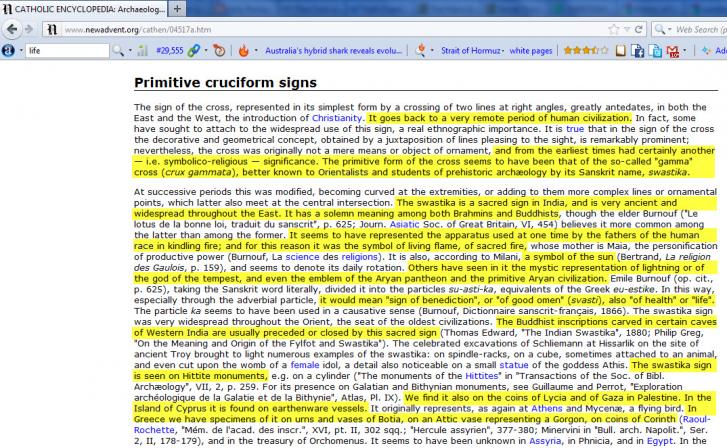Reload the page with the refresh icon
The image size is (727, 448).
636,29
